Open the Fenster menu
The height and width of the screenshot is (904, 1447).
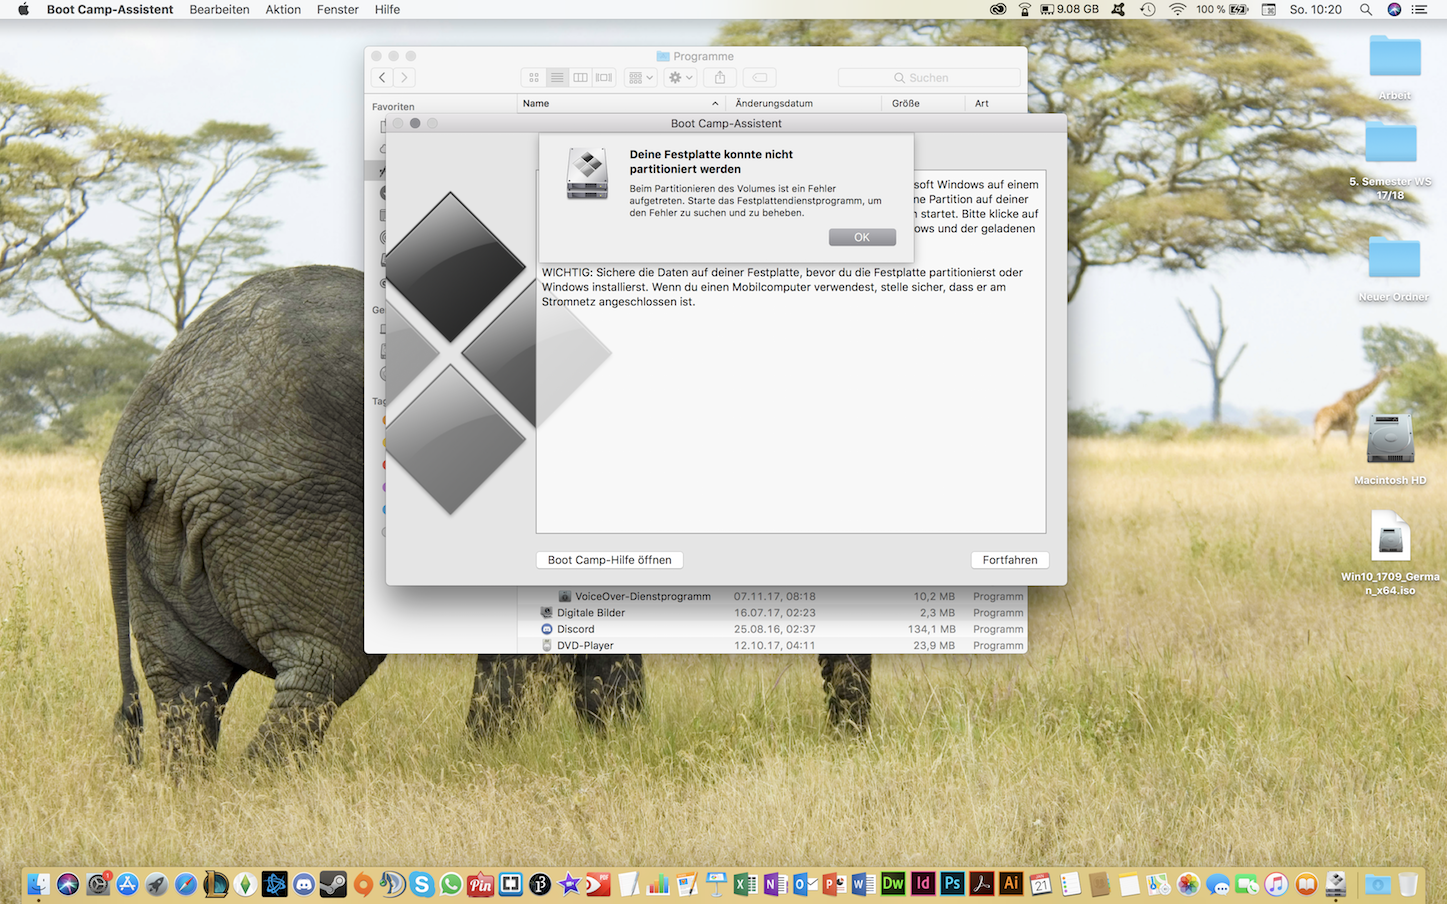pos(338,9)
